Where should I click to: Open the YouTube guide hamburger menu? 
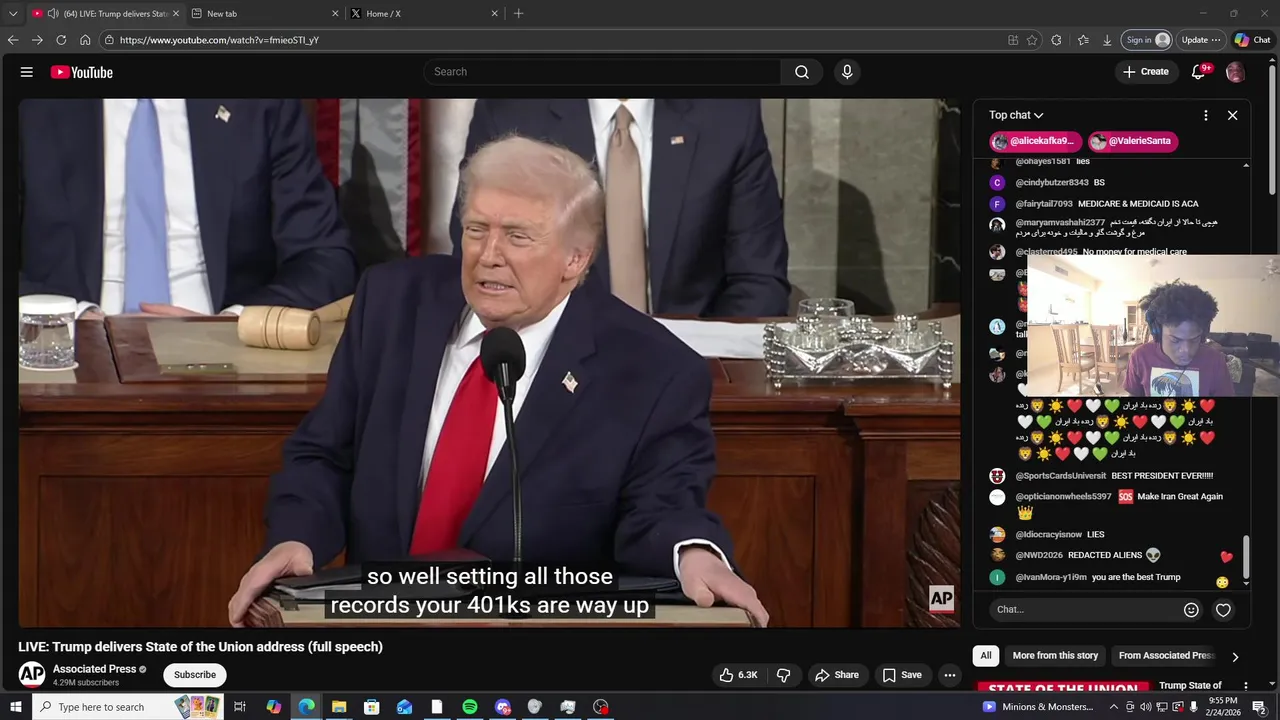[27, 72]
